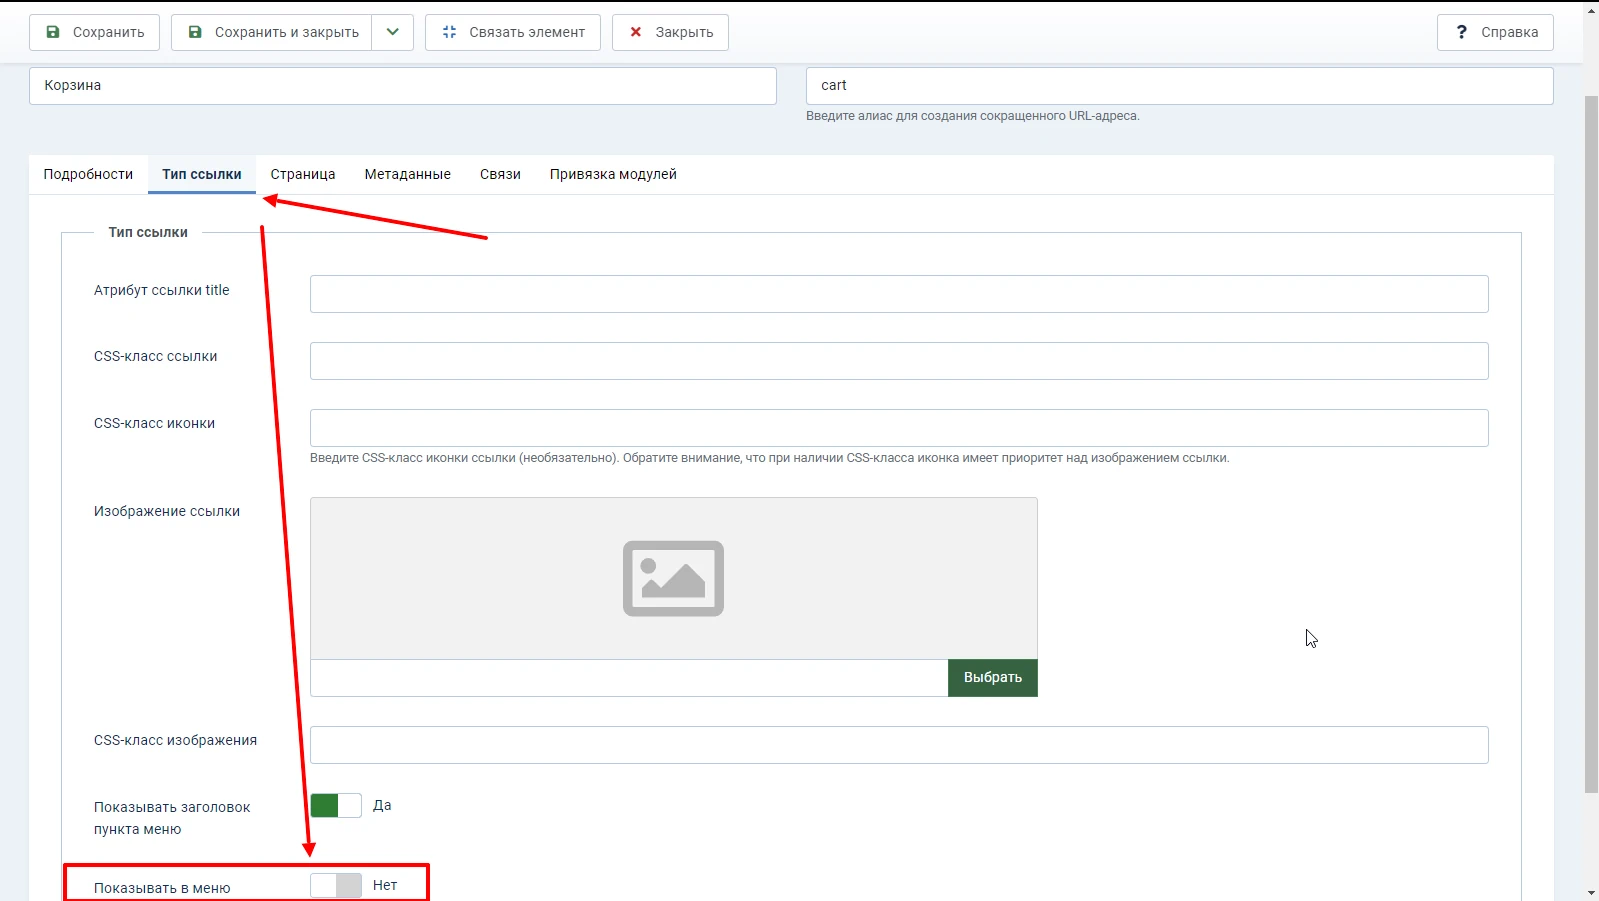
Task: Click the floppy icon on Сохранить и закрыть
Action: [x=195, y=32]
